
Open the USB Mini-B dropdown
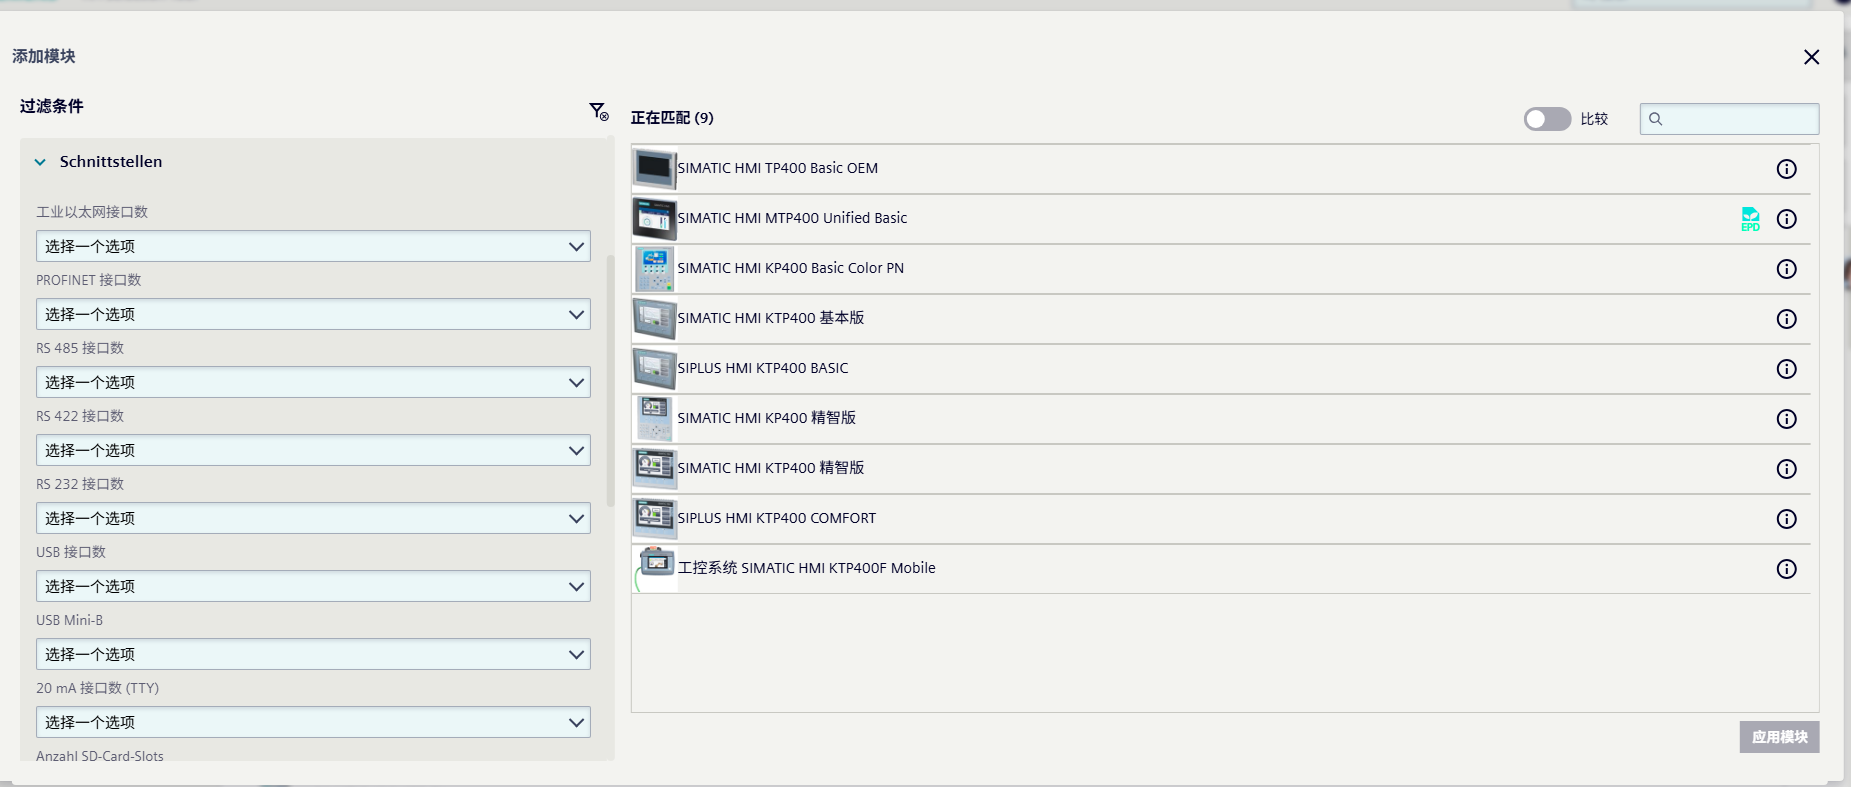[313, 654]
